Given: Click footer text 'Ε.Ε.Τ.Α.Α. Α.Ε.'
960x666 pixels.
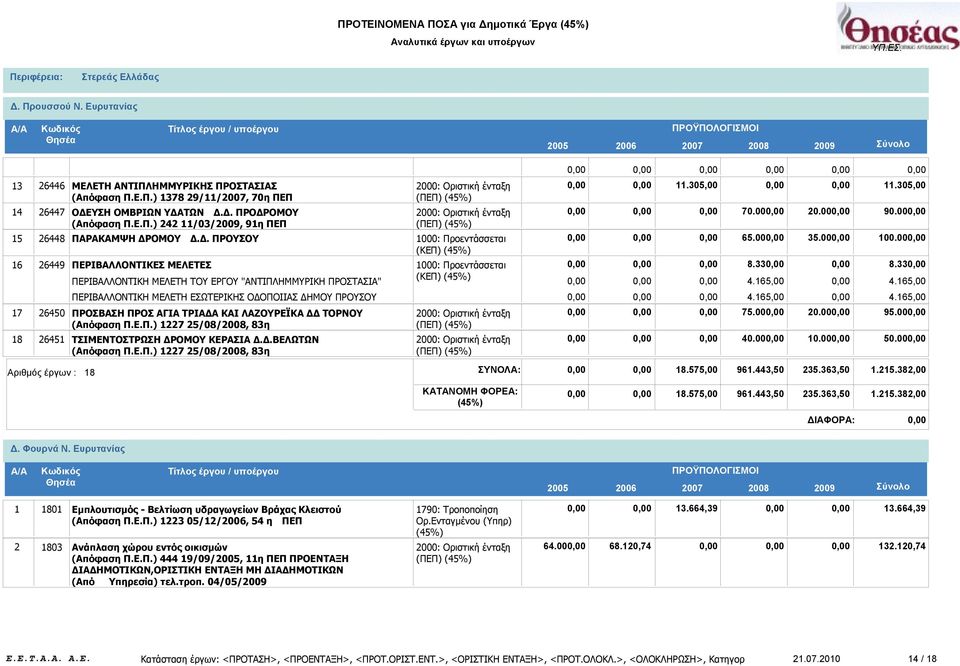Looking at the screenshot, I should point(48,659).
